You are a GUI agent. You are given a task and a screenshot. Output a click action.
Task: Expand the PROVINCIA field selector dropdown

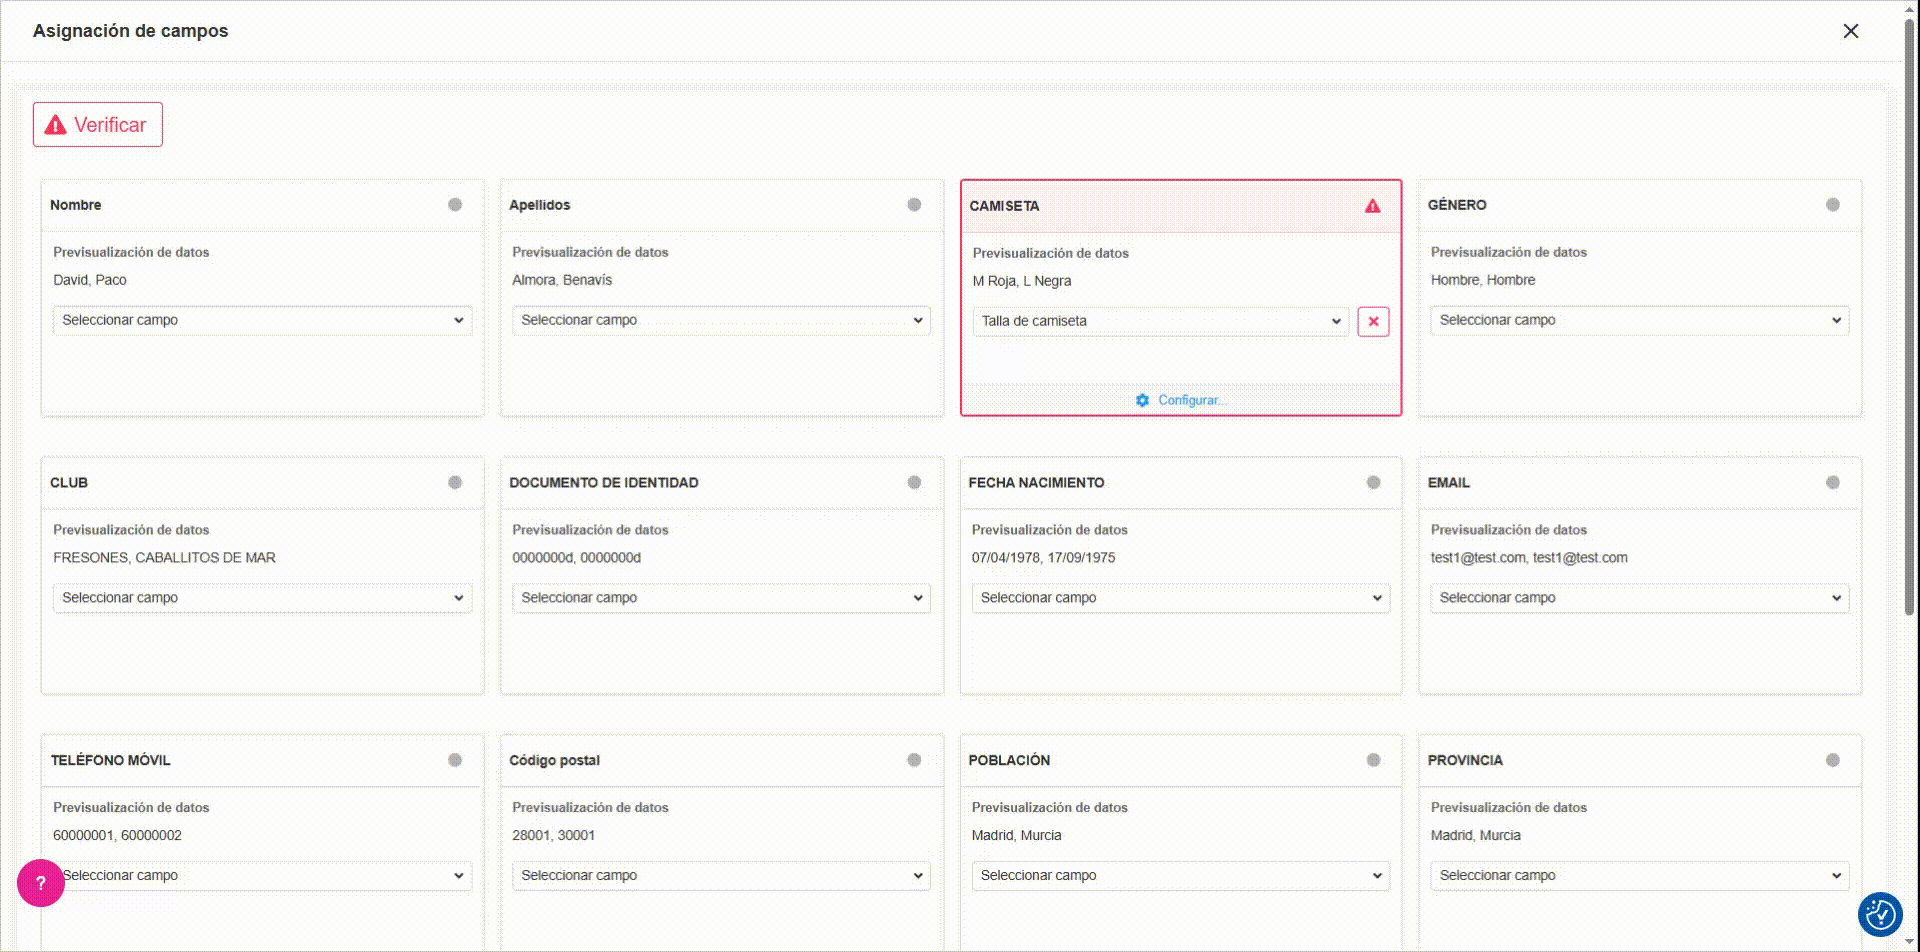pyautogui.click(x=1639, y=876)
